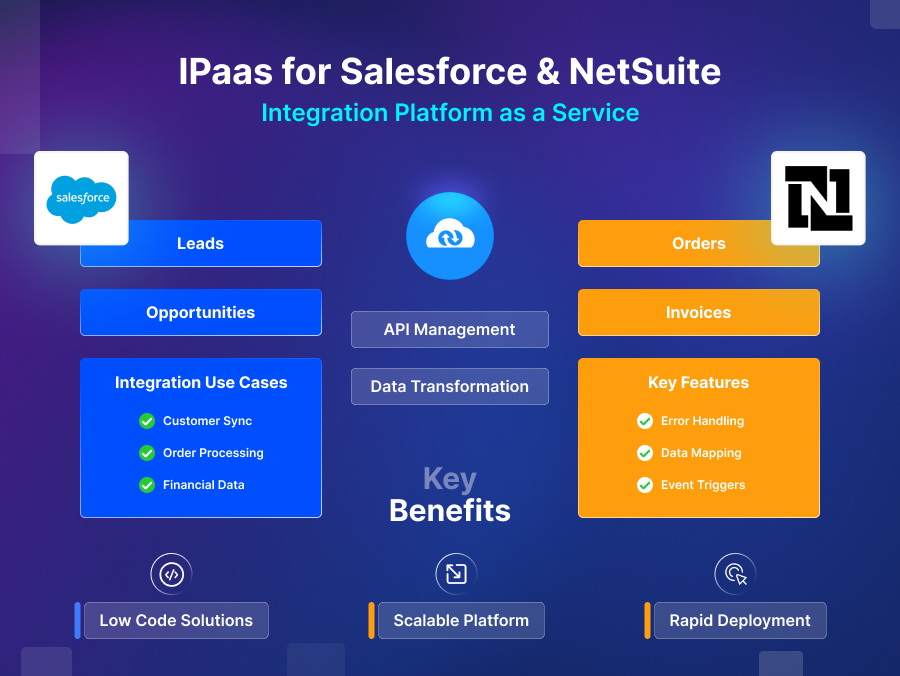Click the orange accent bar beside Scalable Platform
The width and height of the screenshot is (900, 676).
pos(371,620)
